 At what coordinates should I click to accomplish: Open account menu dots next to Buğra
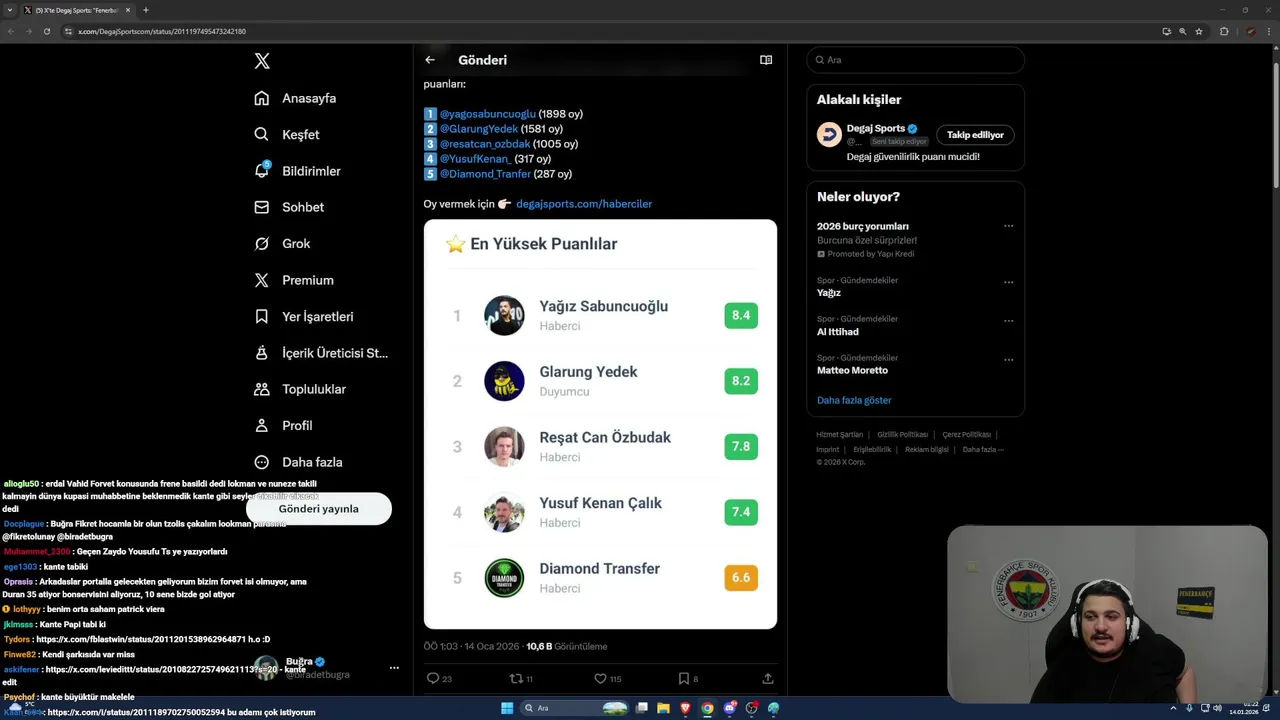pyautogui.click(x=394, y=668)
